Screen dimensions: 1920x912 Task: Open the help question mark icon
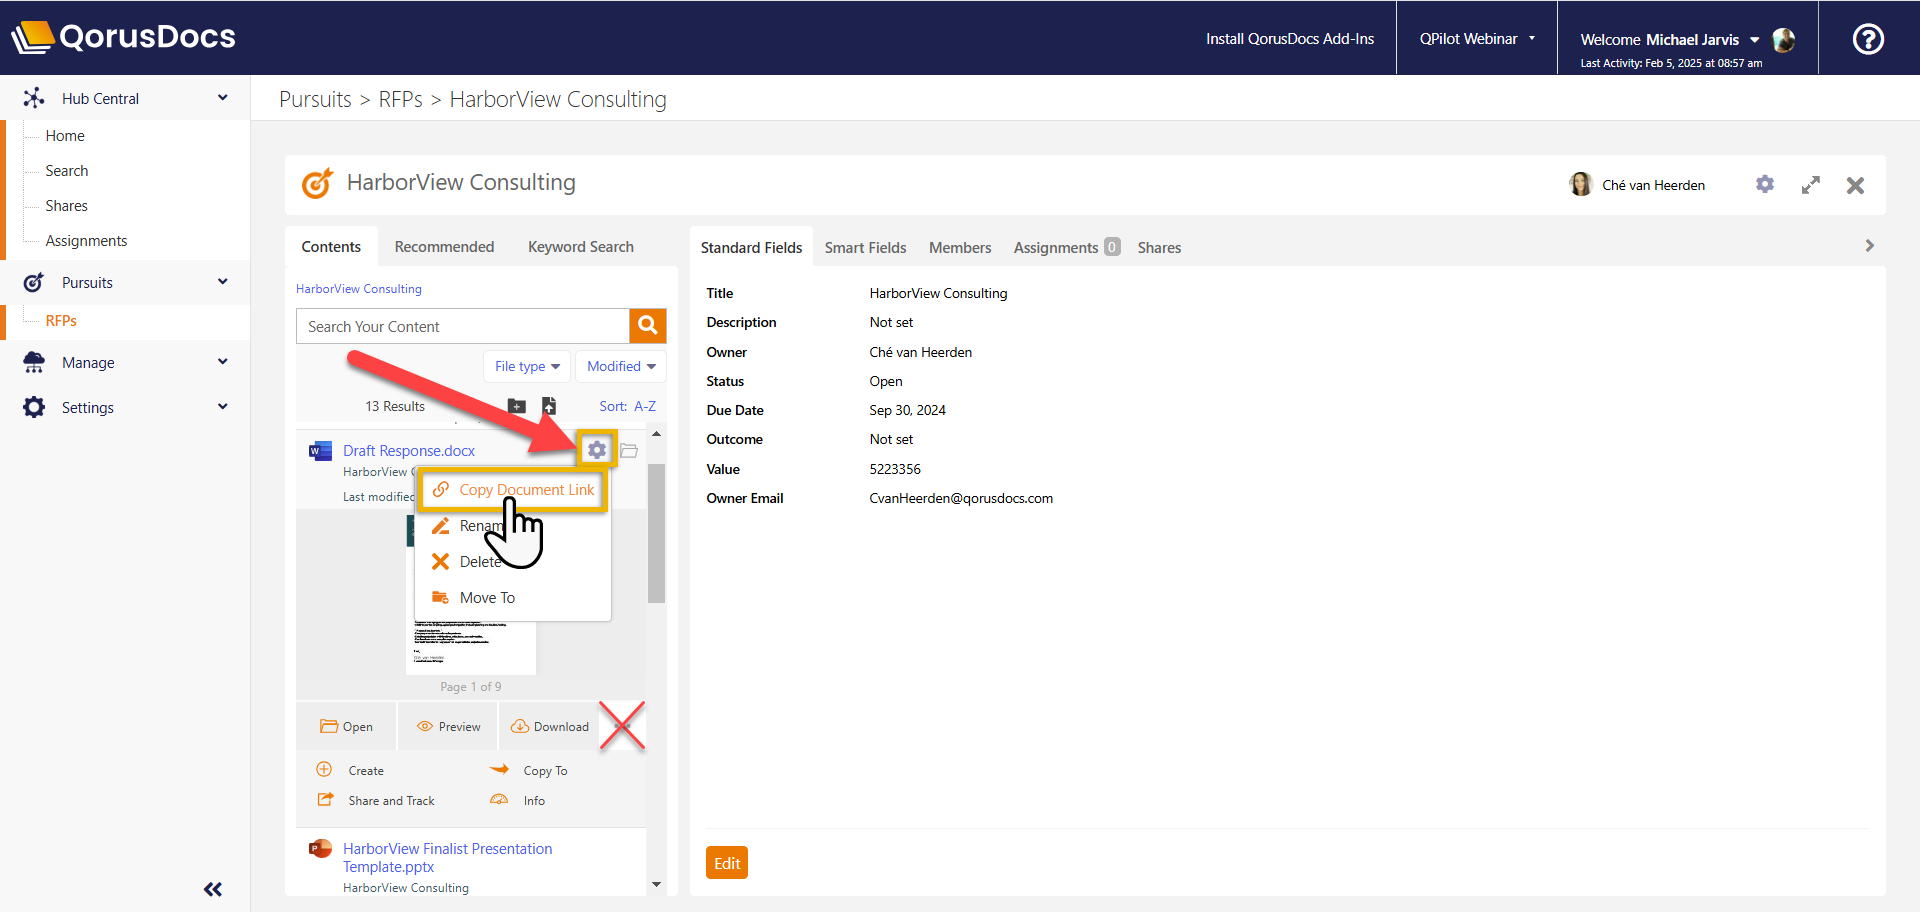click(1868, 39)
